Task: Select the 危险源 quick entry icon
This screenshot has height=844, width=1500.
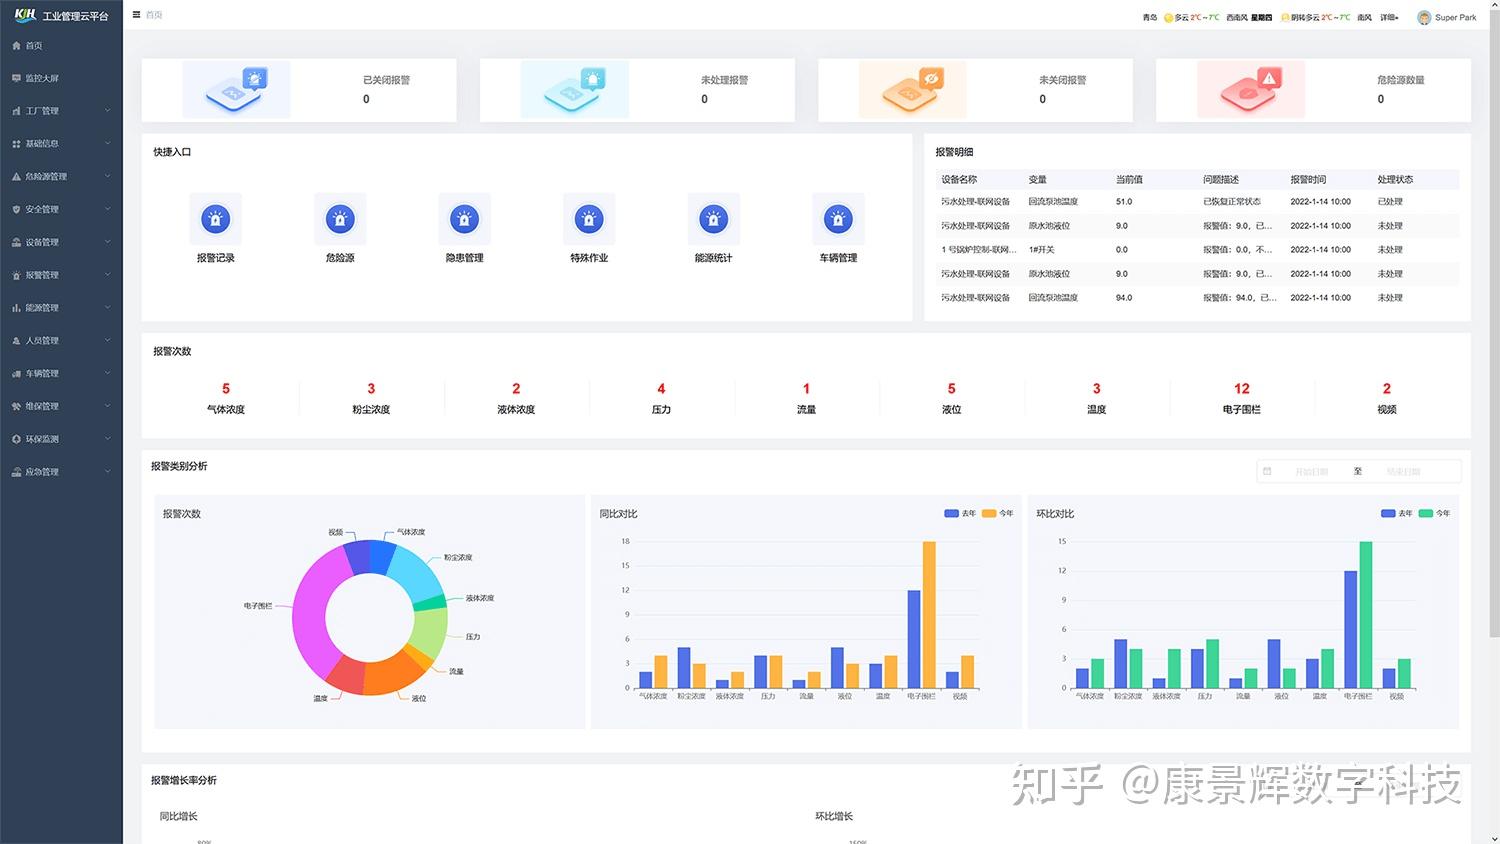Action: point(340,219)
